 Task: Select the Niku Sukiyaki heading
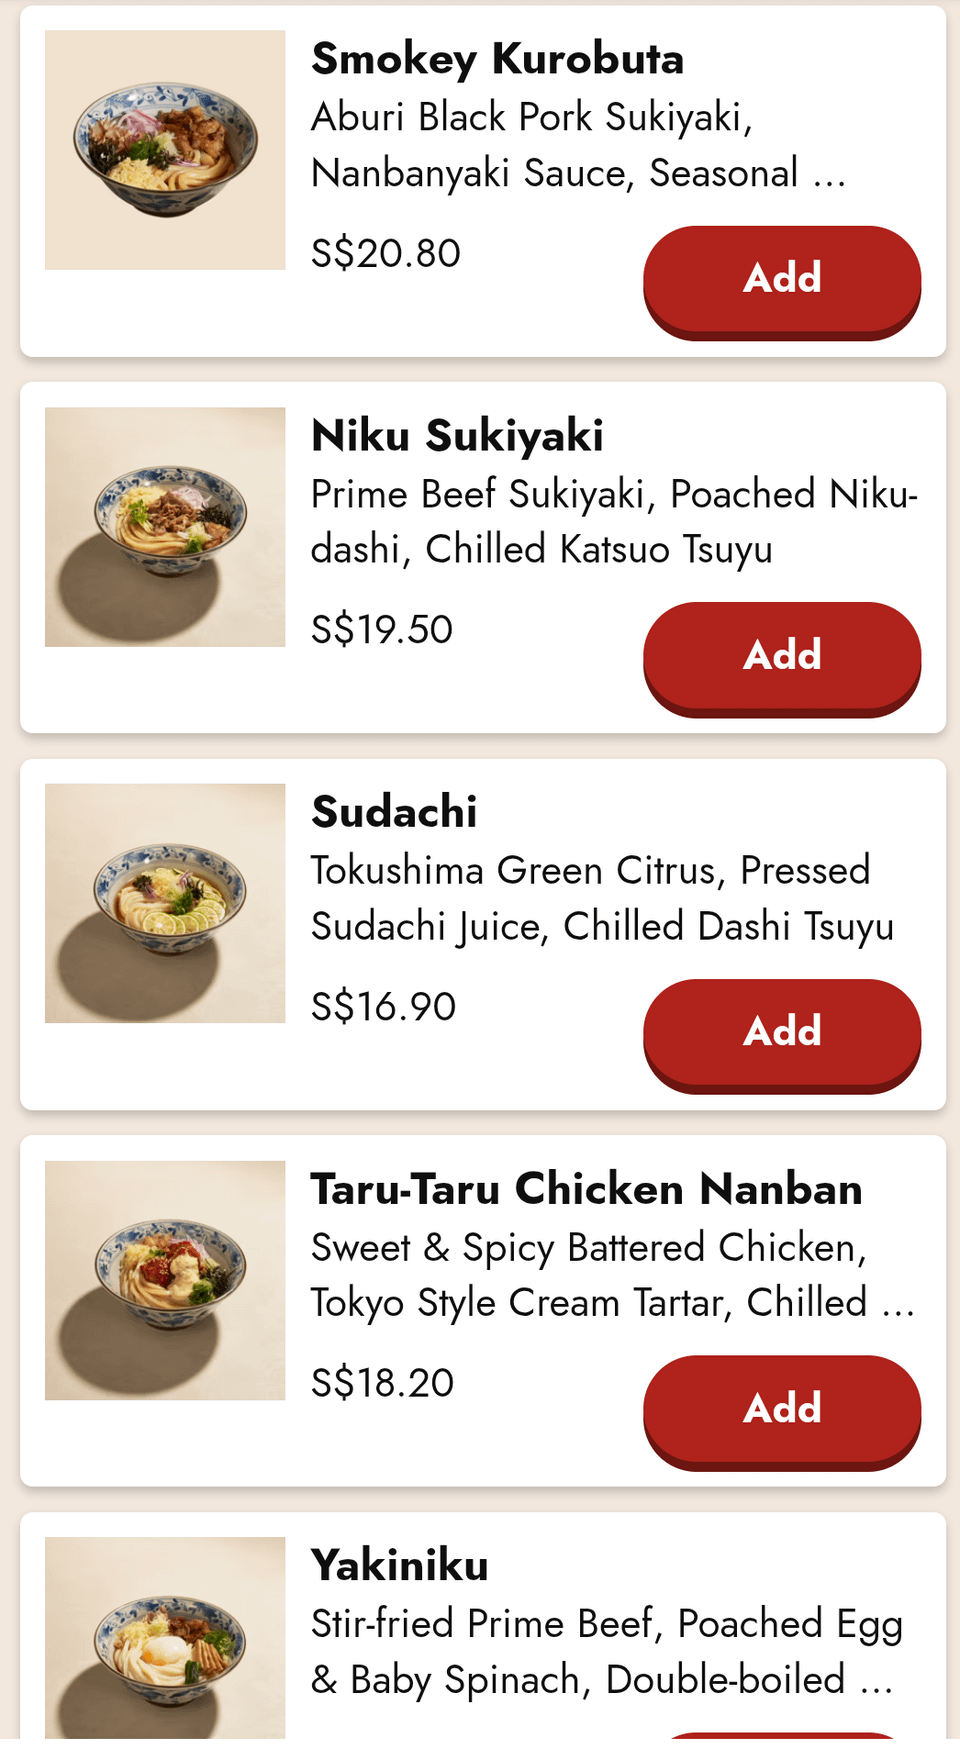coord(457,436)
